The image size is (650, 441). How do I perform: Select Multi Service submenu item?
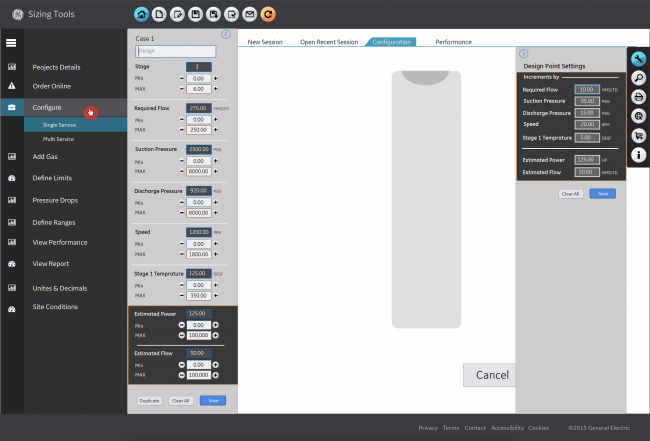57,139
